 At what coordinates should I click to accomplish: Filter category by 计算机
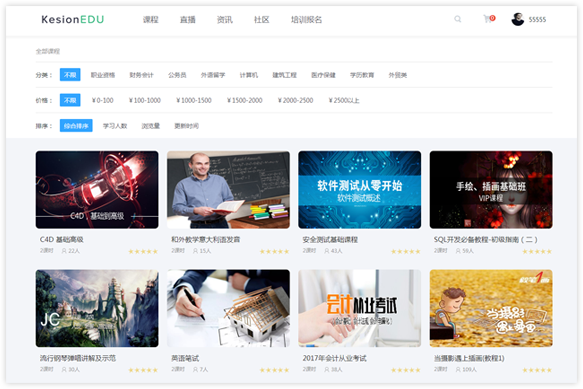[249, 75]
